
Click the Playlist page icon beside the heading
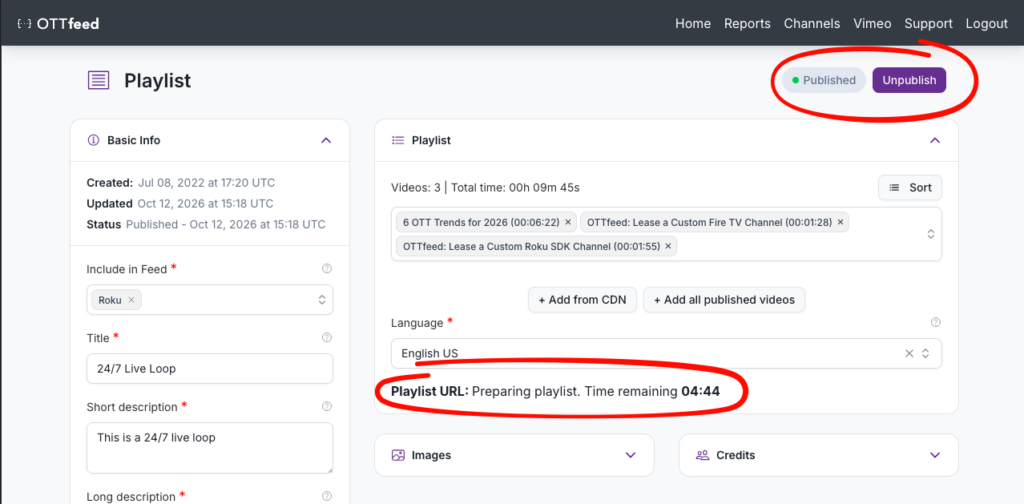pos(98,81)
